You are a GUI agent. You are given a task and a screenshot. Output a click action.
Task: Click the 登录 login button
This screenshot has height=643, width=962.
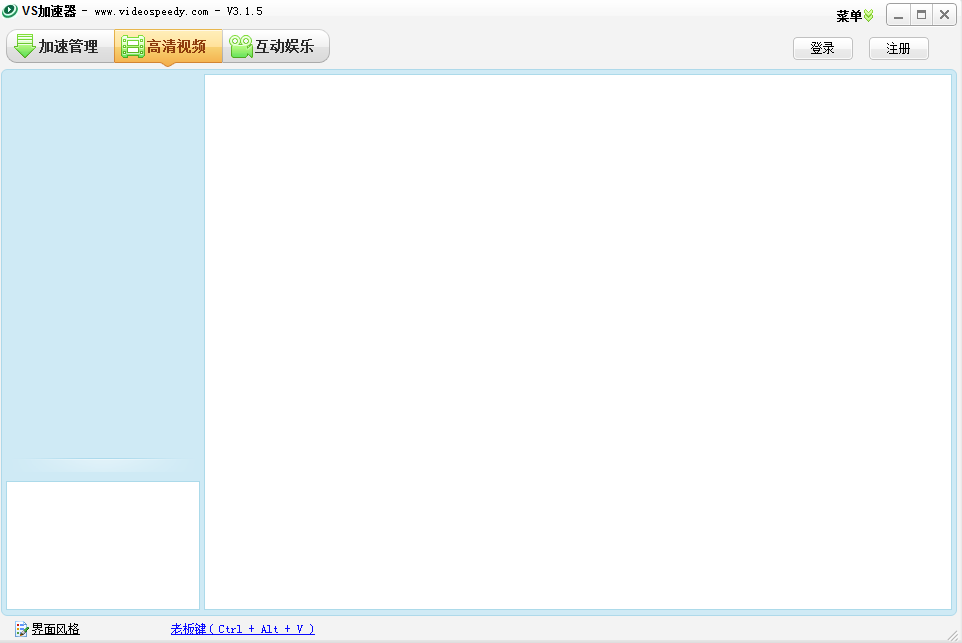click(823, 48)
